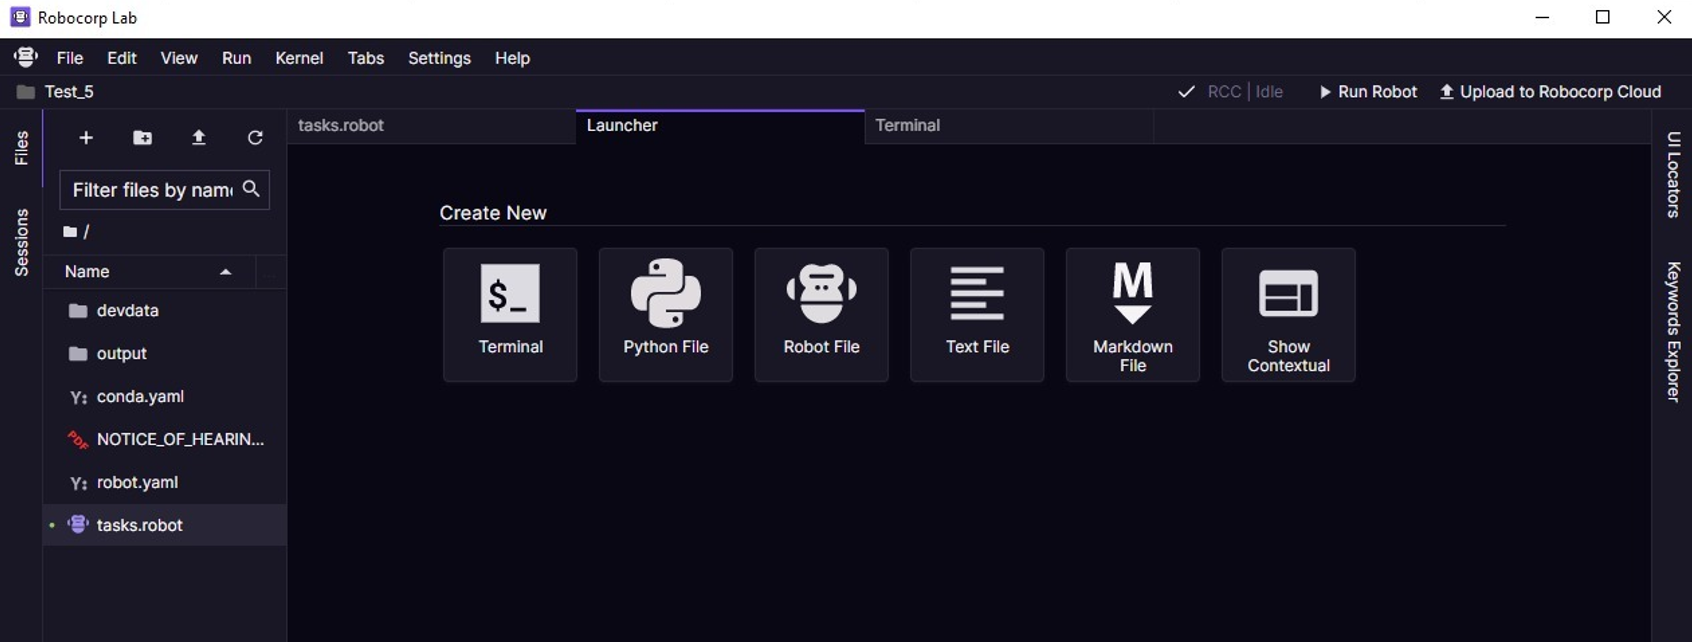
Task: Refresh the file list
Action: point(255,138)
